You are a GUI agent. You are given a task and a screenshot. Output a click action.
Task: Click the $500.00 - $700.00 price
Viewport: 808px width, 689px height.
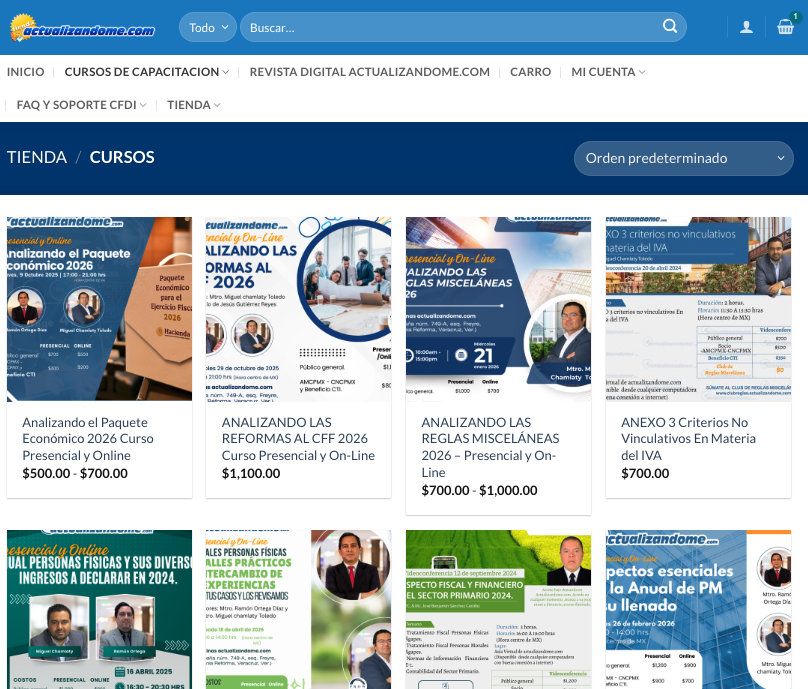[x=75, y=474]
